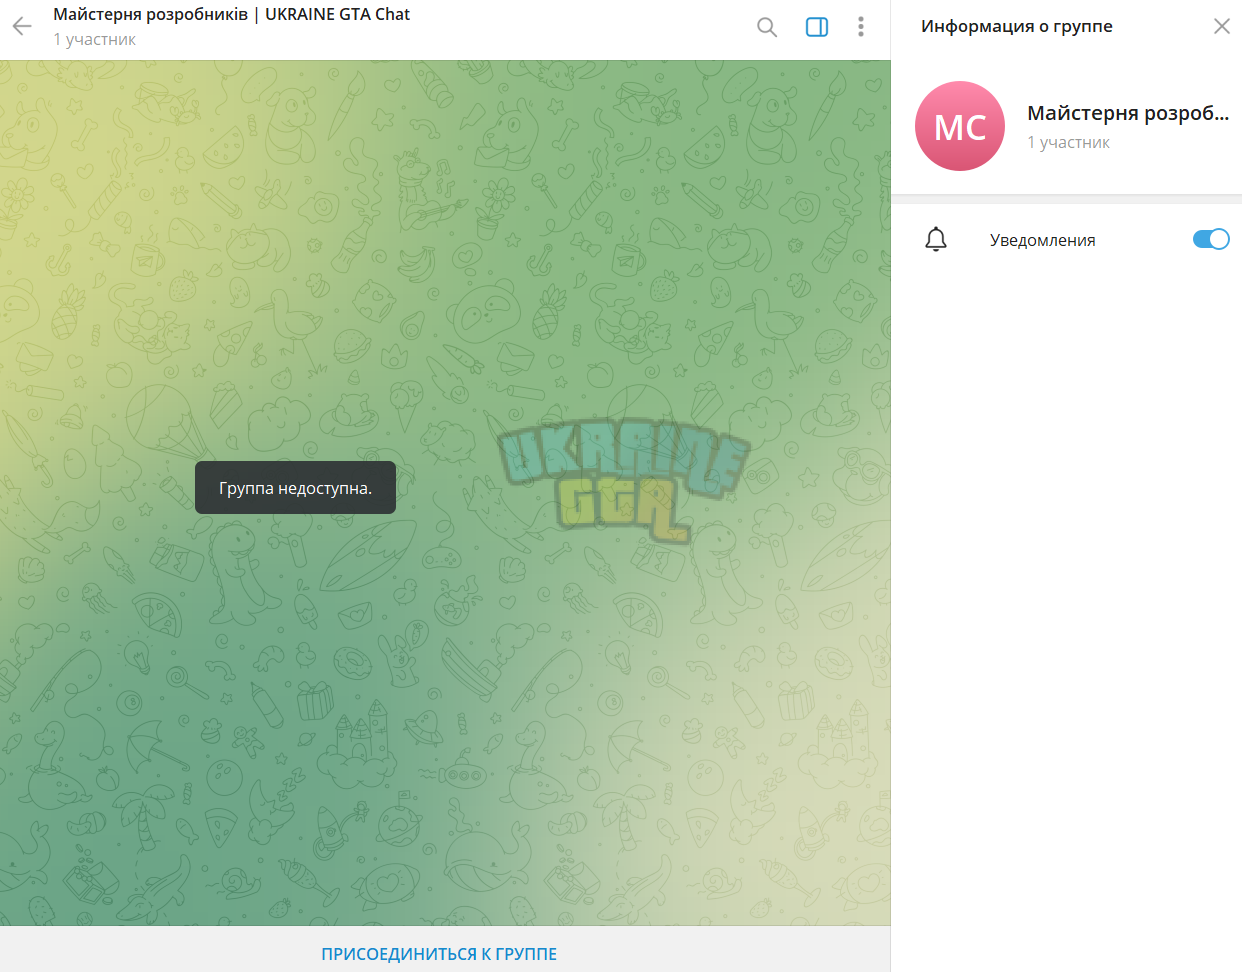Click the Уведомления label
Viewport: 1242px width, 972px height.
click(1043, 240)
